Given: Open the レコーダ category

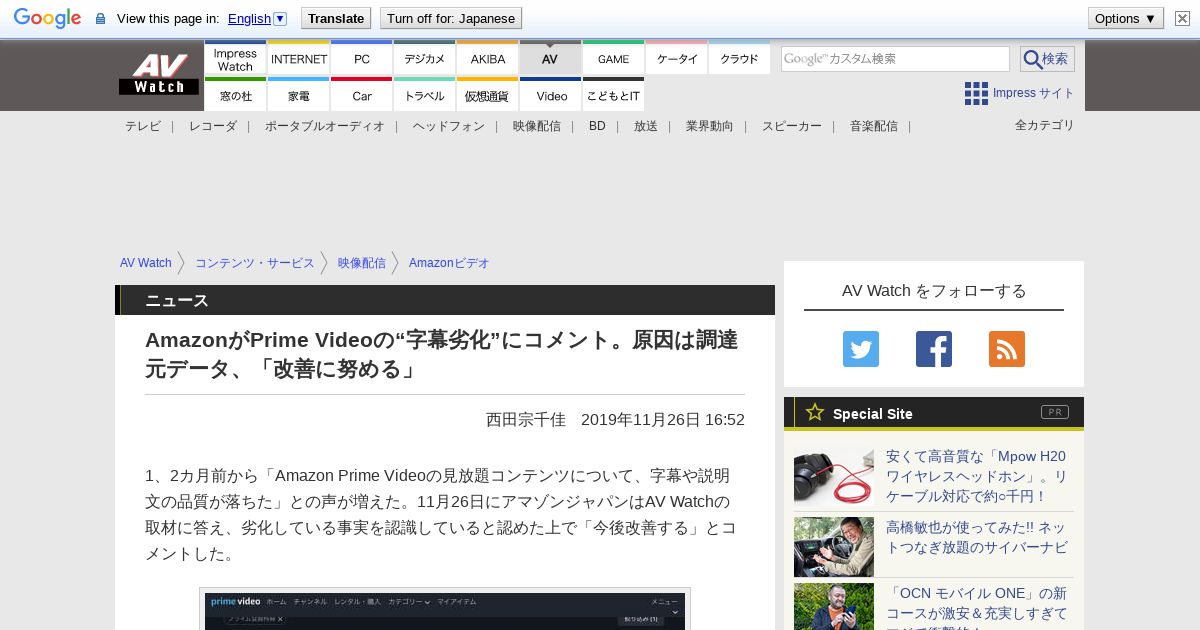Looking at the screenshot, I should [x=213, y=126].
